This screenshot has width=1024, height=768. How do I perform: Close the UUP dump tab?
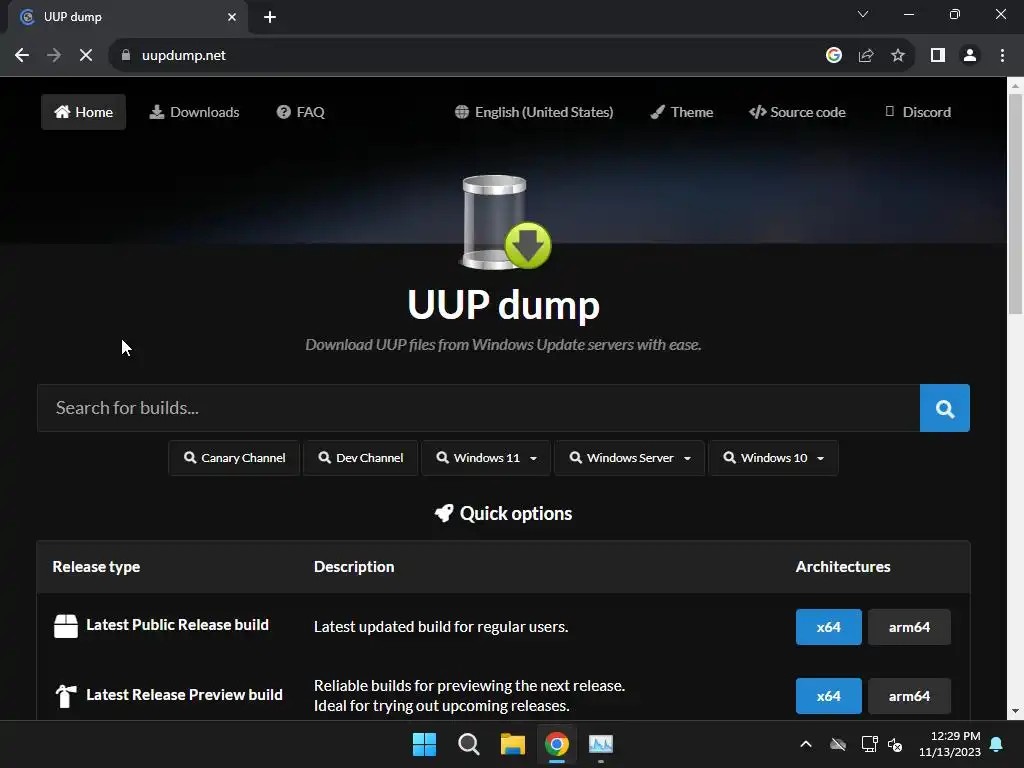pos(232,17)
